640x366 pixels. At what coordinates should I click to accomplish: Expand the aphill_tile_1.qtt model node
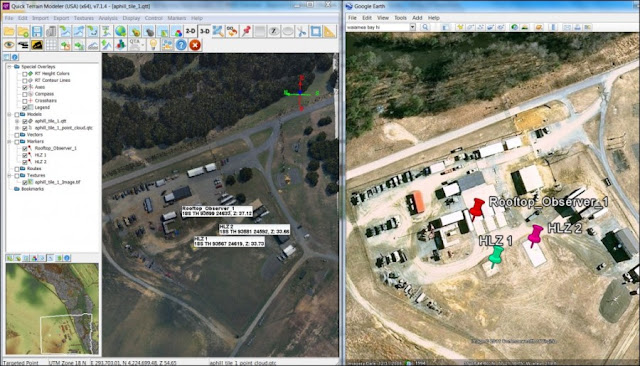(17, 121)
